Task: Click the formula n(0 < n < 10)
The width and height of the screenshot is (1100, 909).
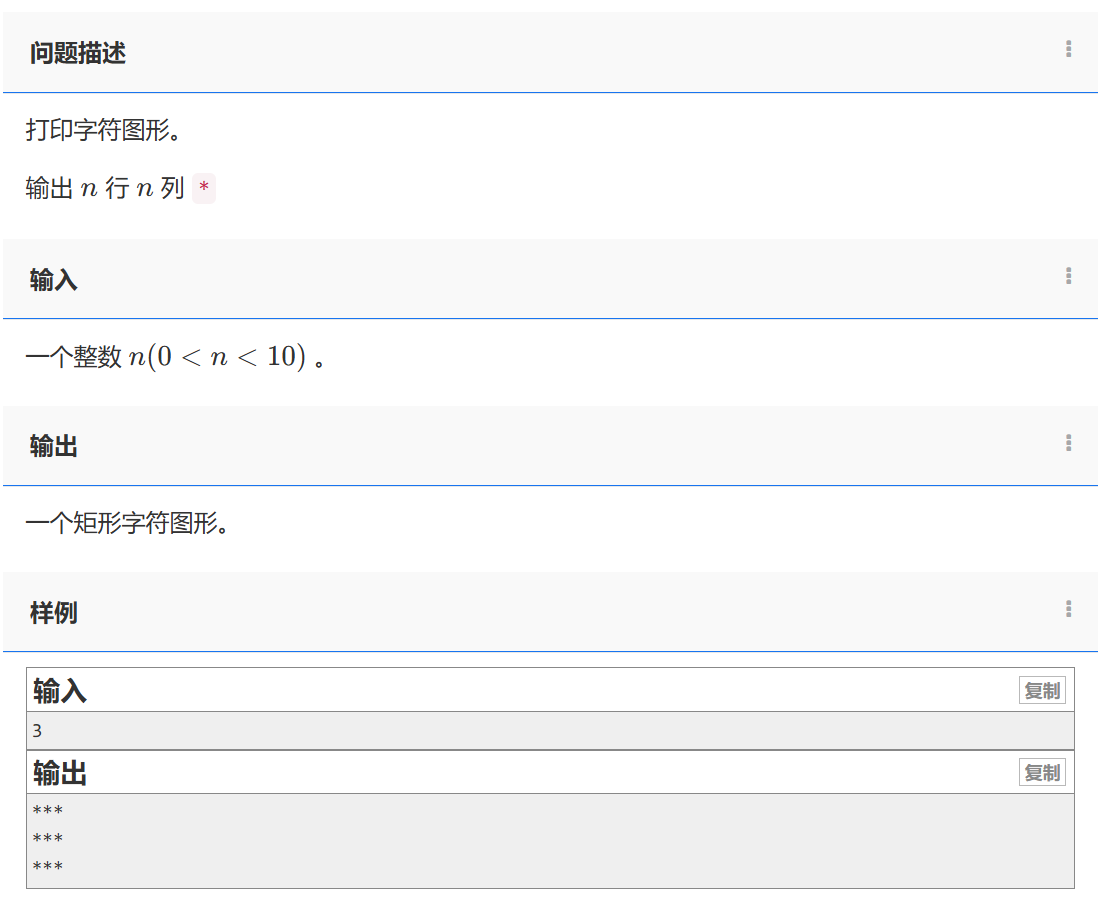Action: click(x=217, y=357)
